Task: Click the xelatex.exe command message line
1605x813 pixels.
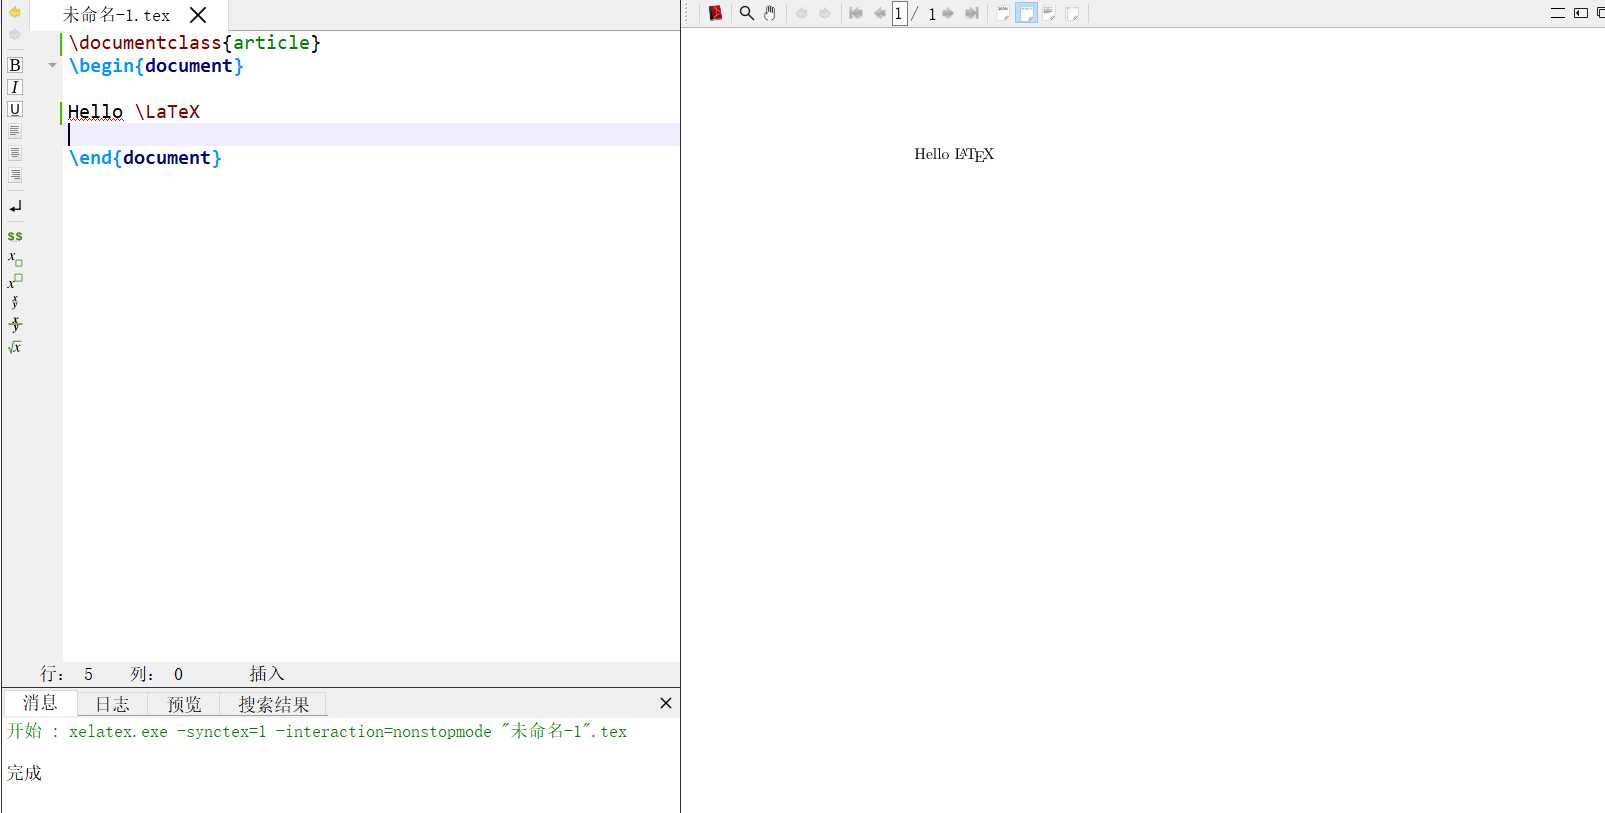Action: point(317,731)
